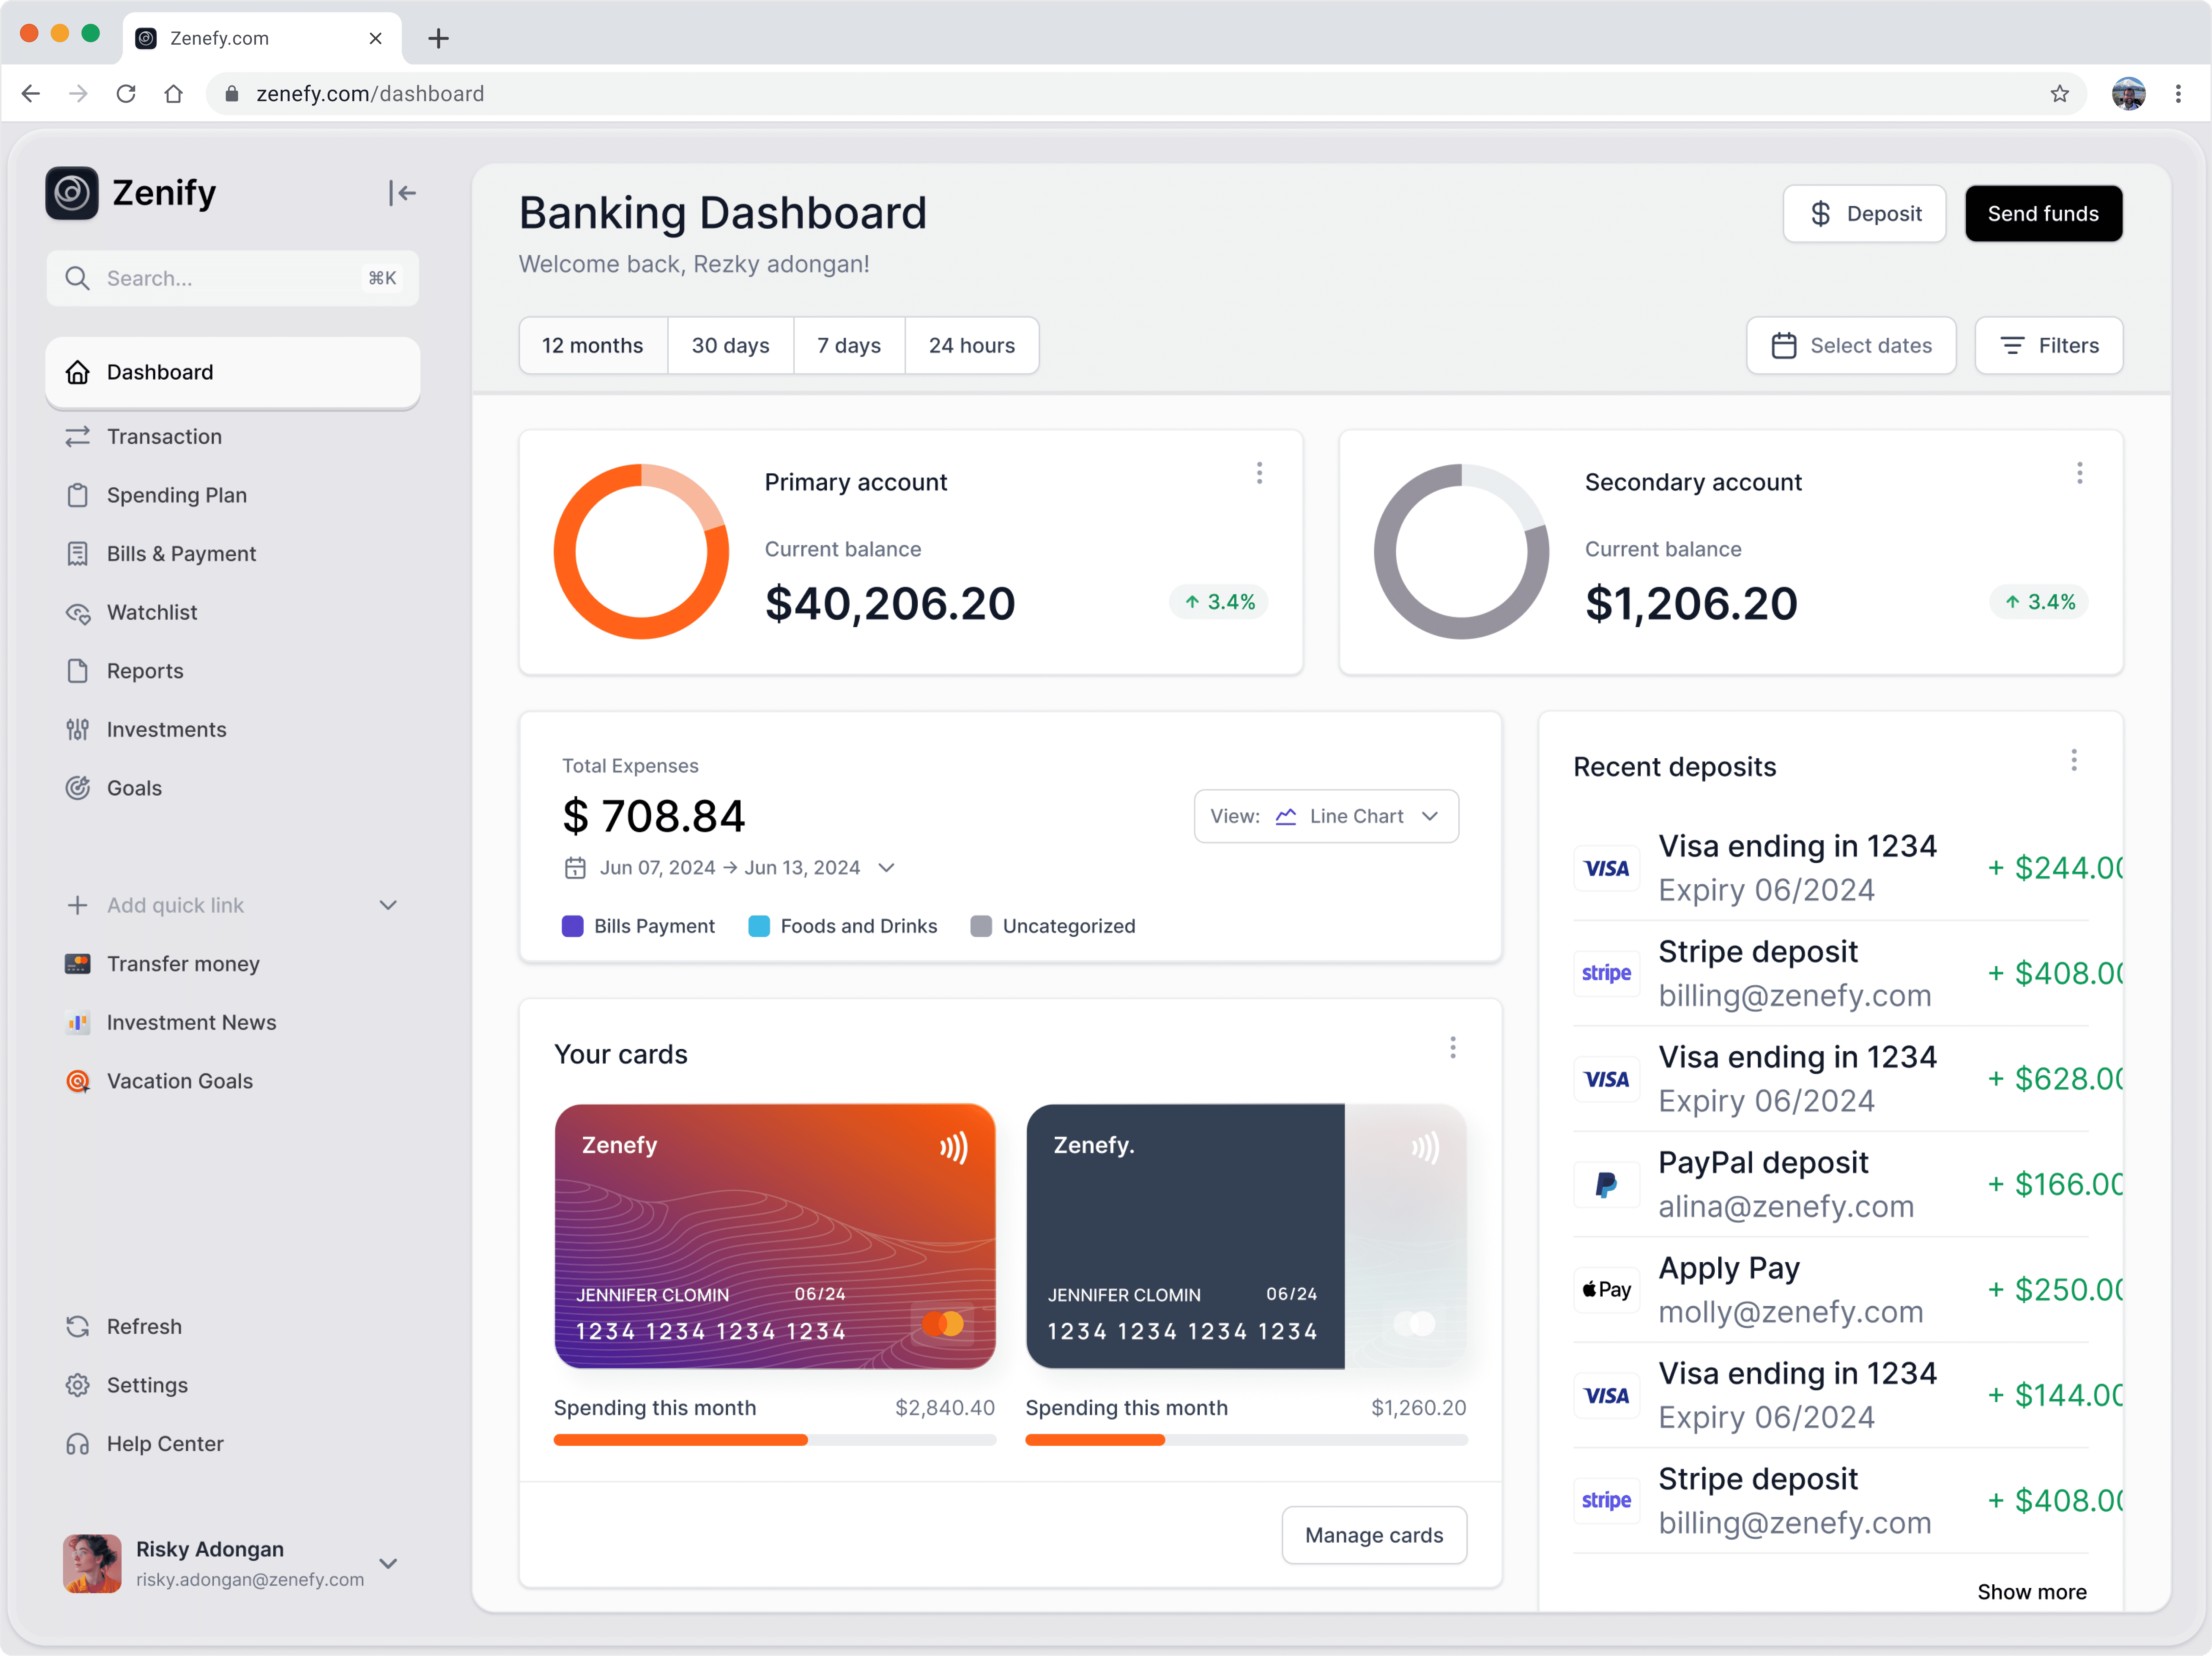Open the Filters button
The width and height of the screenshot is (2212, 1656).
[x=2049, y=346]
